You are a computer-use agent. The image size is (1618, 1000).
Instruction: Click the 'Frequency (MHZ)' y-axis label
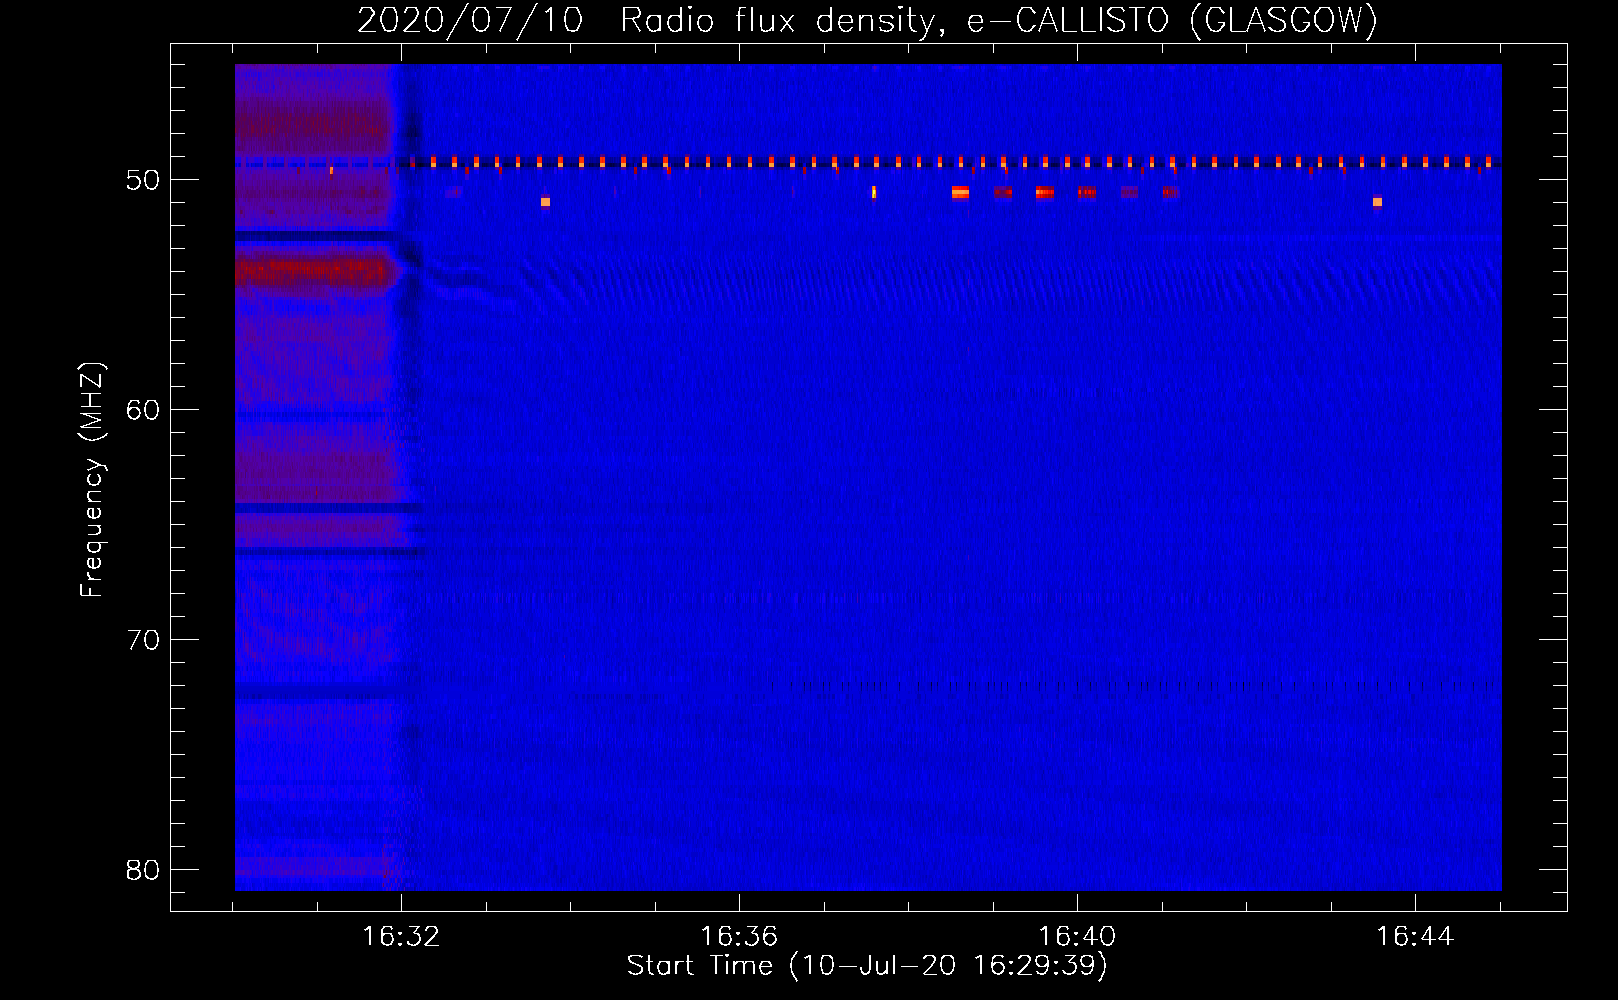[x=92, y=480]
